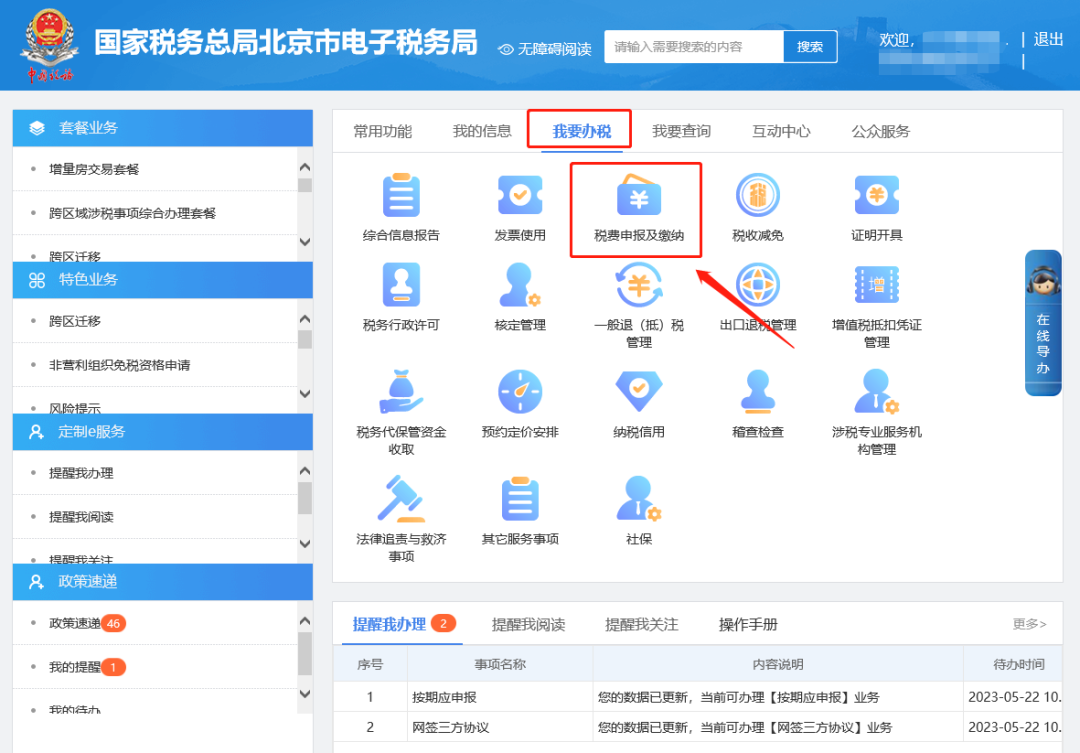Click the 套餐业务 list scrollbar thumb
The height and width of the screenshot is (753, 1080).
click(304, 185)
